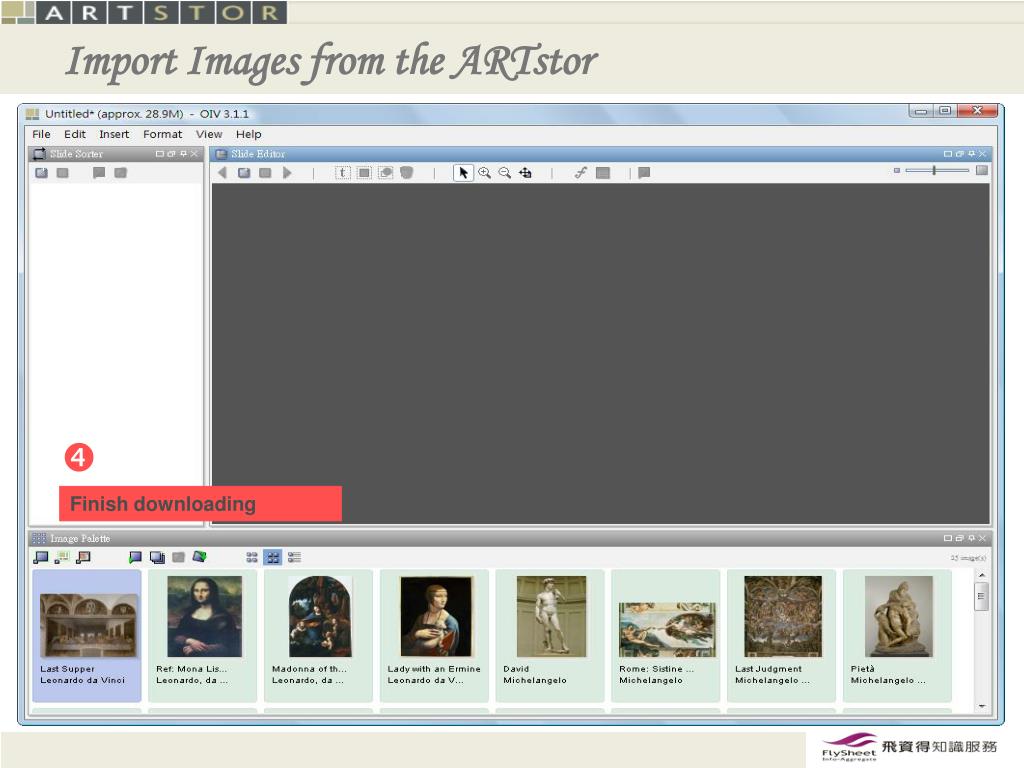
Task: Select the Rome: Sistine thumbnail
Action: (665, 635)
